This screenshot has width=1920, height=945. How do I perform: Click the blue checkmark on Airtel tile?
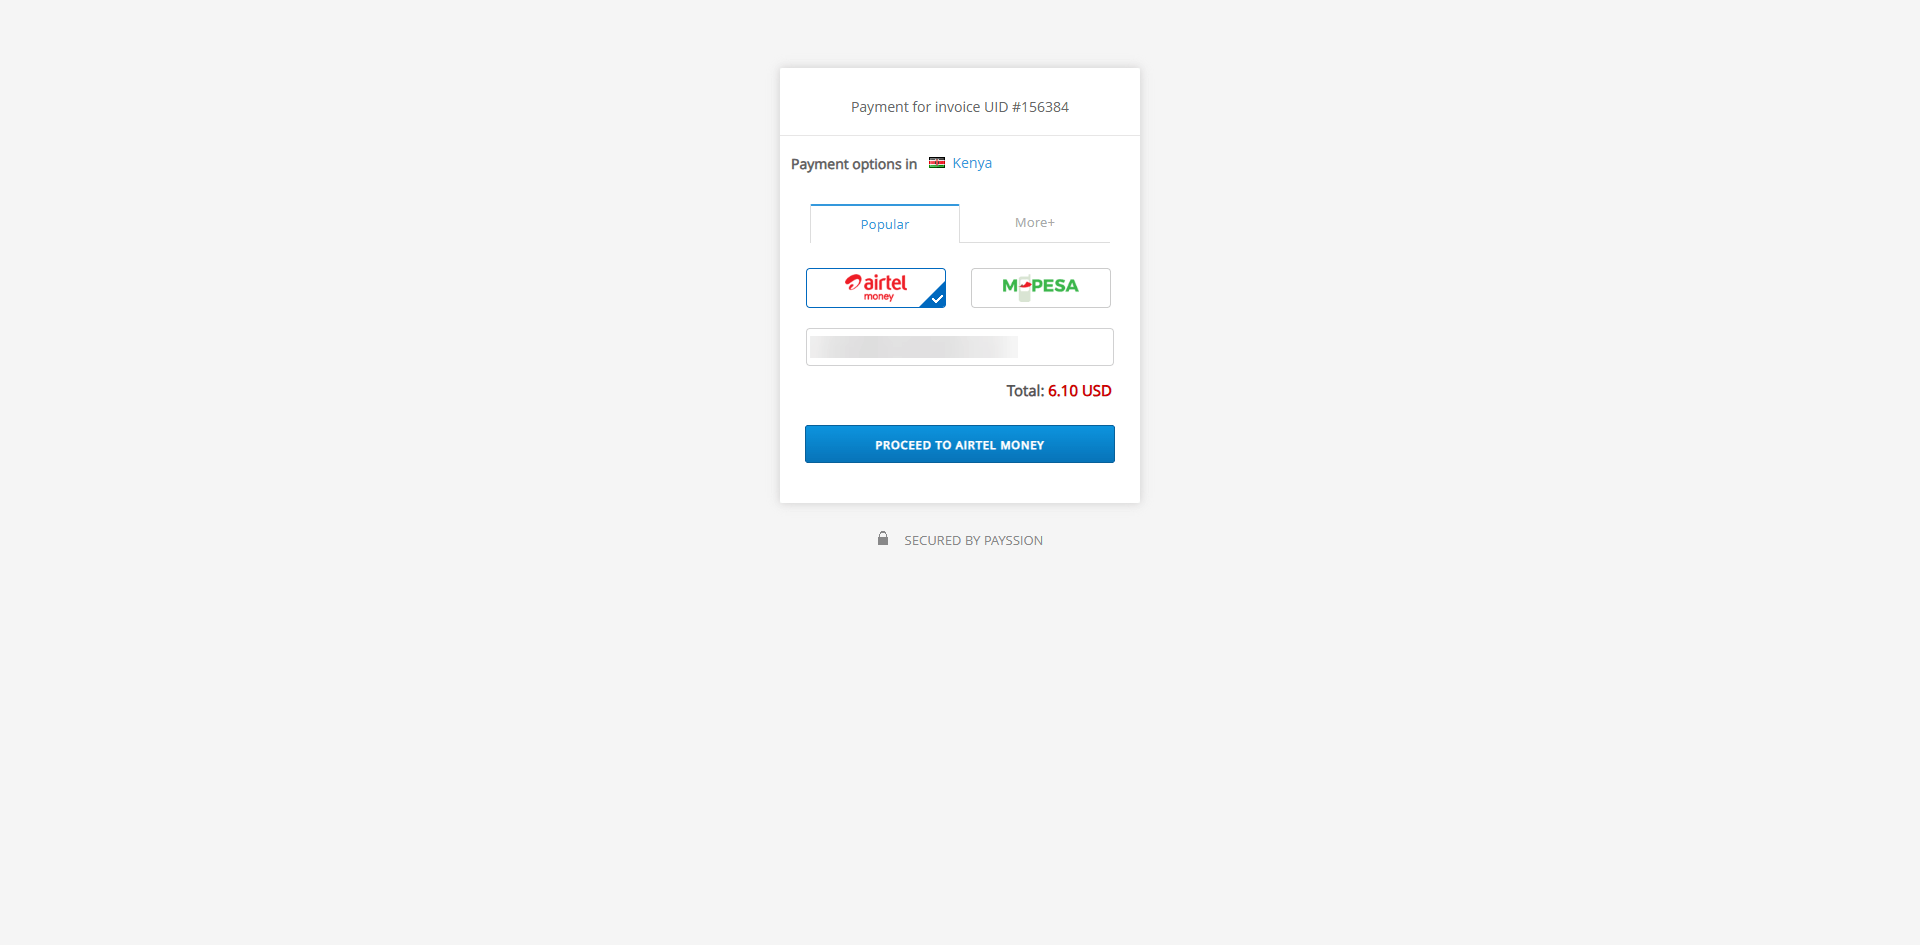[936, 298]
